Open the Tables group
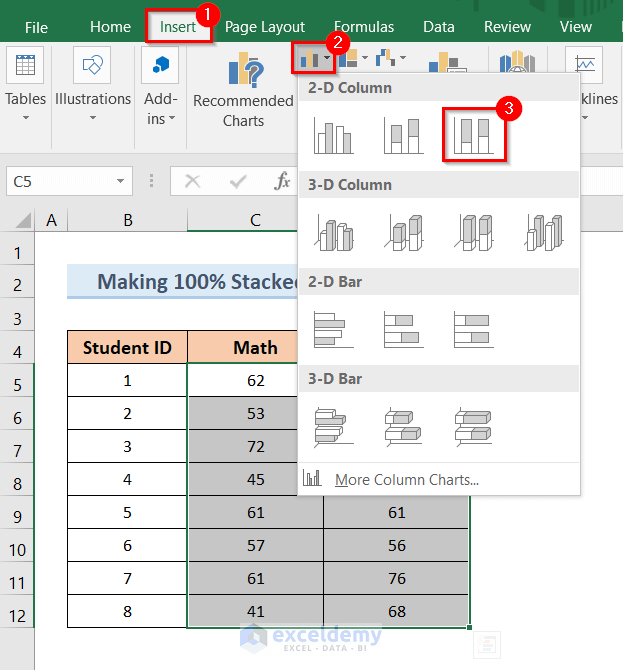The width and height of the screenshot is (623, 670). 25,85
